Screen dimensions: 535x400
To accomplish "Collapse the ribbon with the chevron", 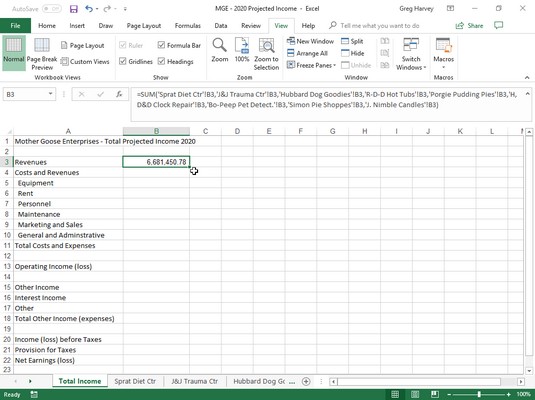I will (x=527, y=78).
